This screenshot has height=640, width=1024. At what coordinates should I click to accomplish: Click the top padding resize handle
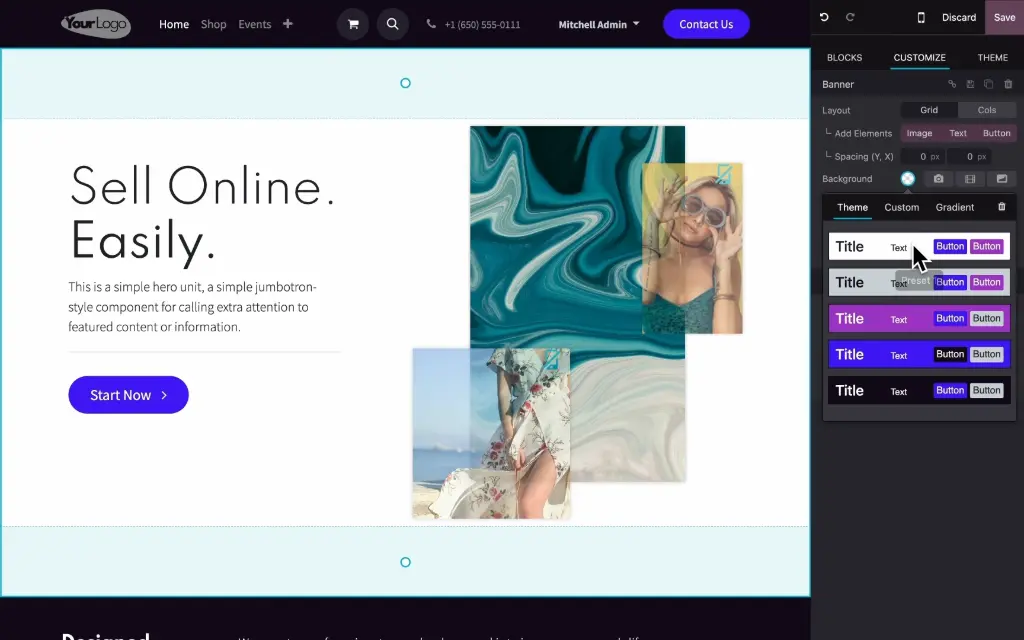(406, 83)
